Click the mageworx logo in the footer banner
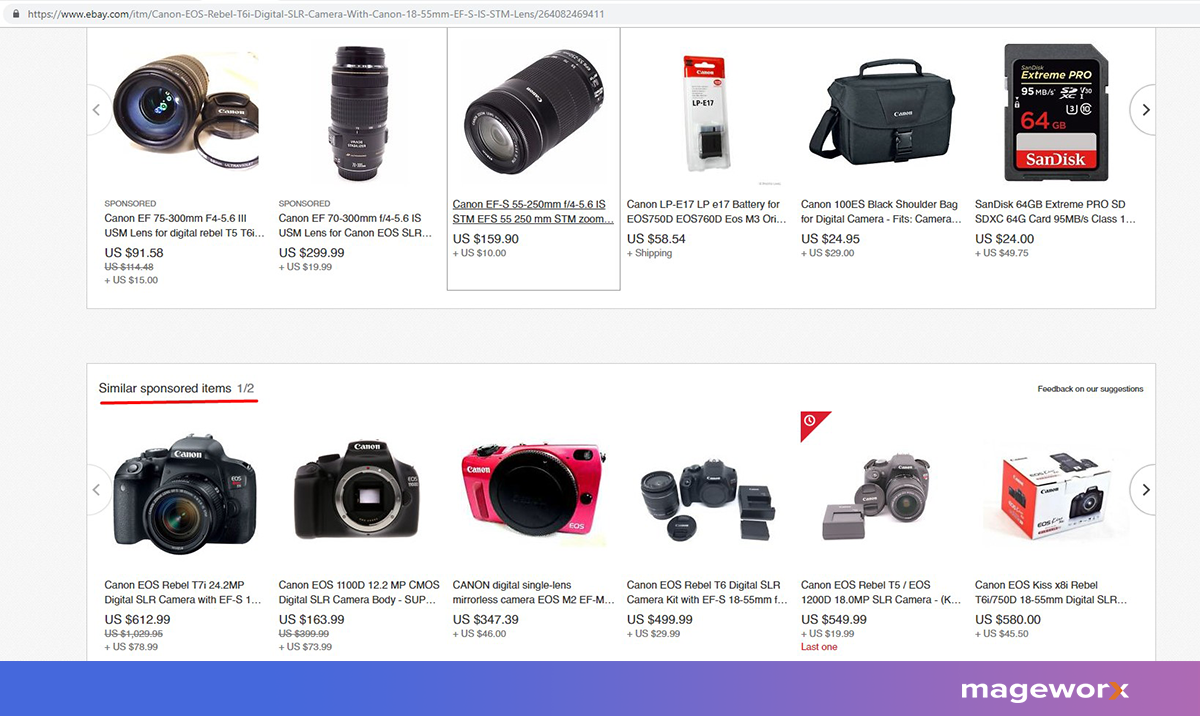The height and width of the screenshot is (716, 1200). [1044, 690]
